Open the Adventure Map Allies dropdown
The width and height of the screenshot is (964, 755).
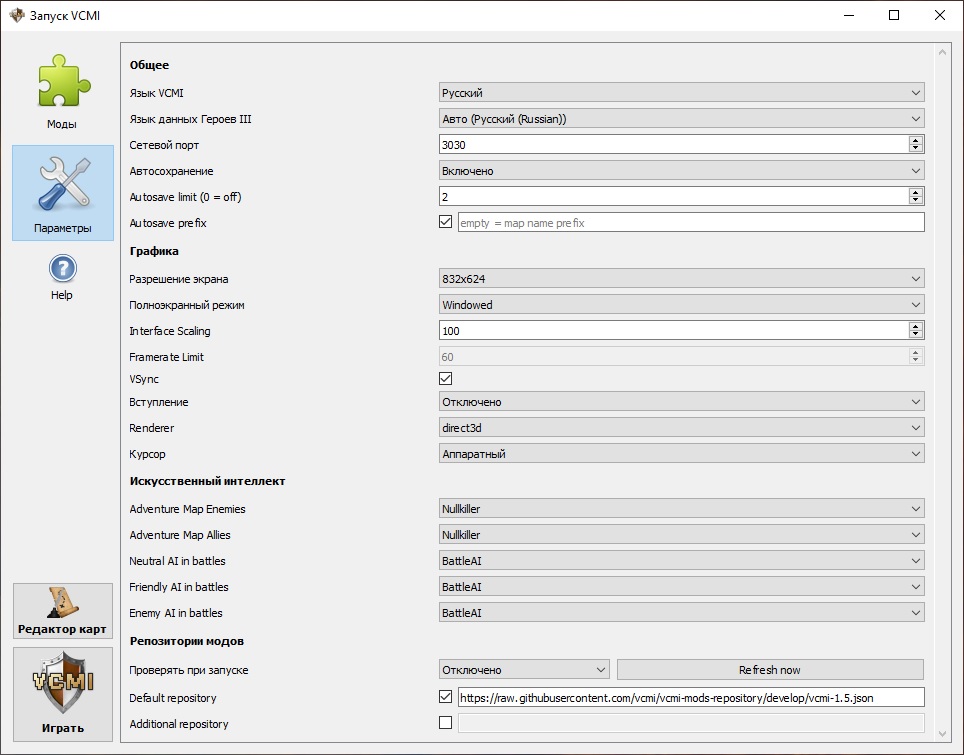[x=681, y=535]
